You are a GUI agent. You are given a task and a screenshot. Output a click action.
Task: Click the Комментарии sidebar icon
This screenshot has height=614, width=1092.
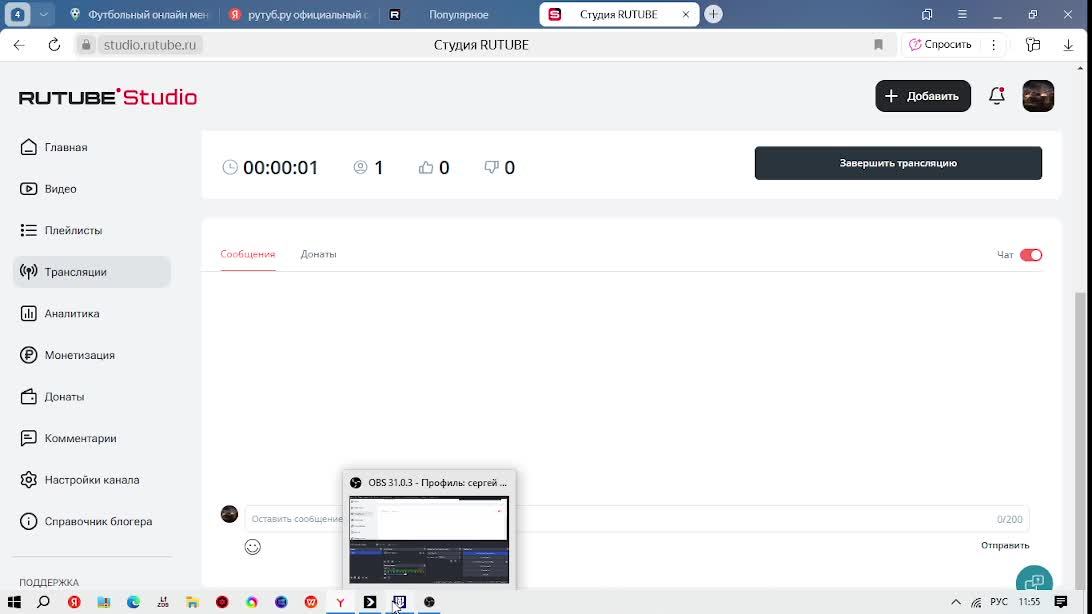pos(29,438)
